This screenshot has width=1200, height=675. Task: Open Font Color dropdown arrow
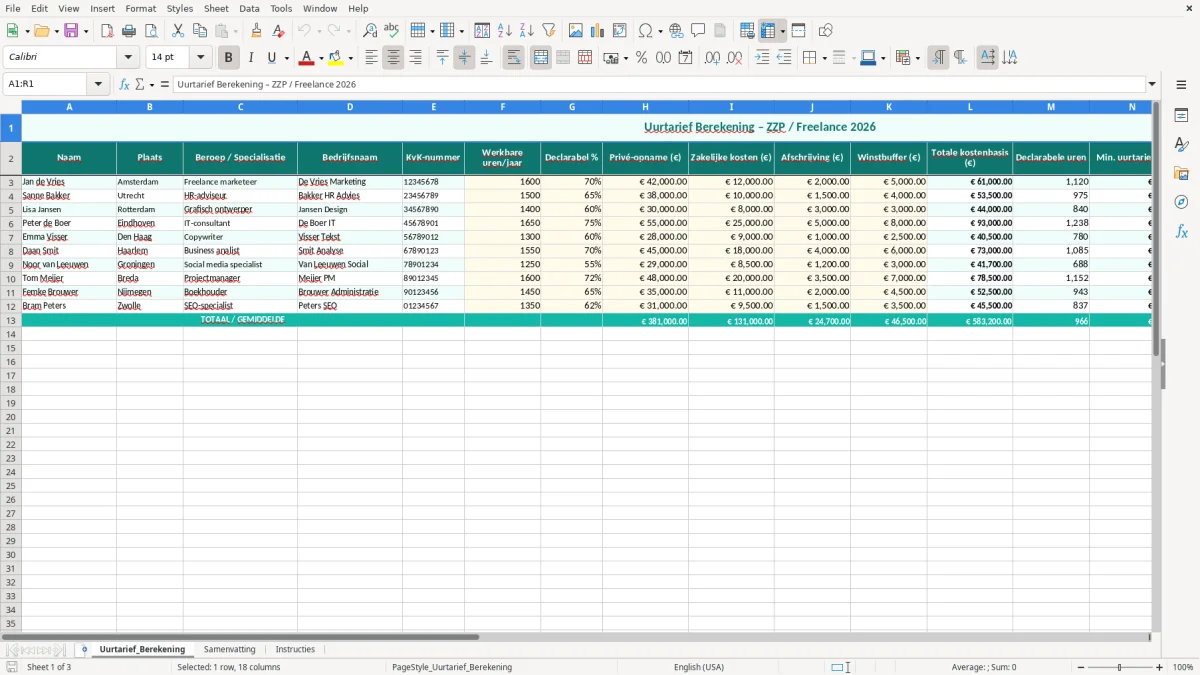coord(321,58)
